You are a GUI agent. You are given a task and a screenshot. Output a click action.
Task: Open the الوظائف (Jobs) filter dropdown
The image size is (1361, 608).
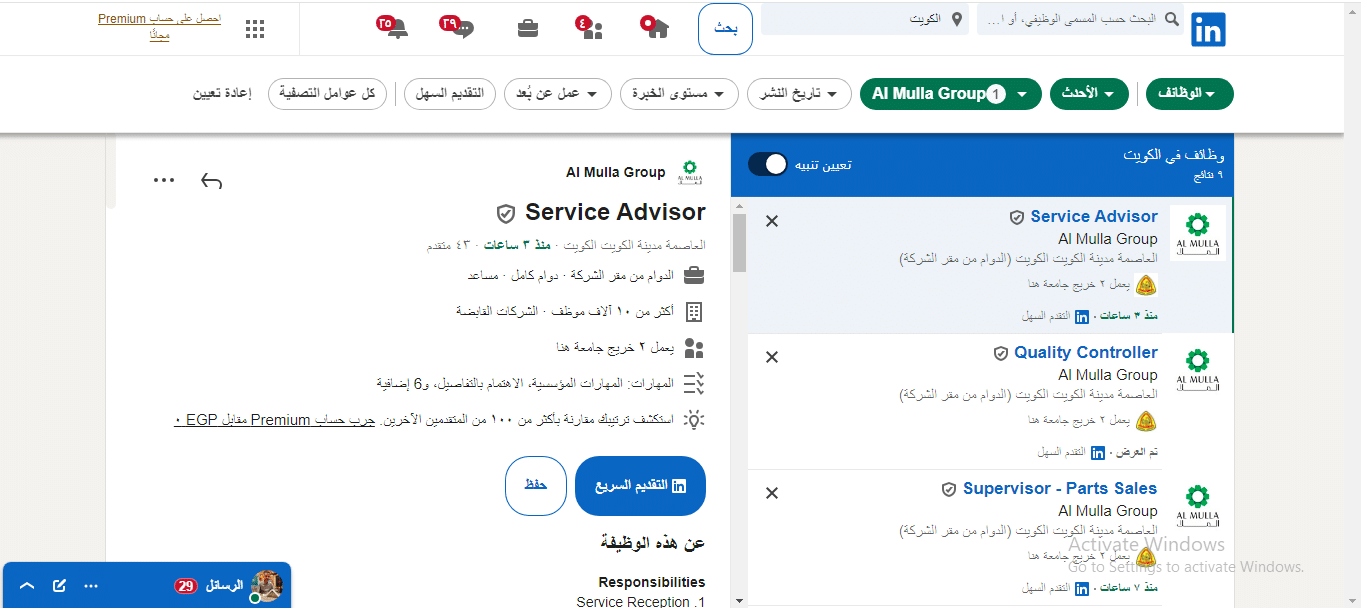click(x=1189, y=94)
